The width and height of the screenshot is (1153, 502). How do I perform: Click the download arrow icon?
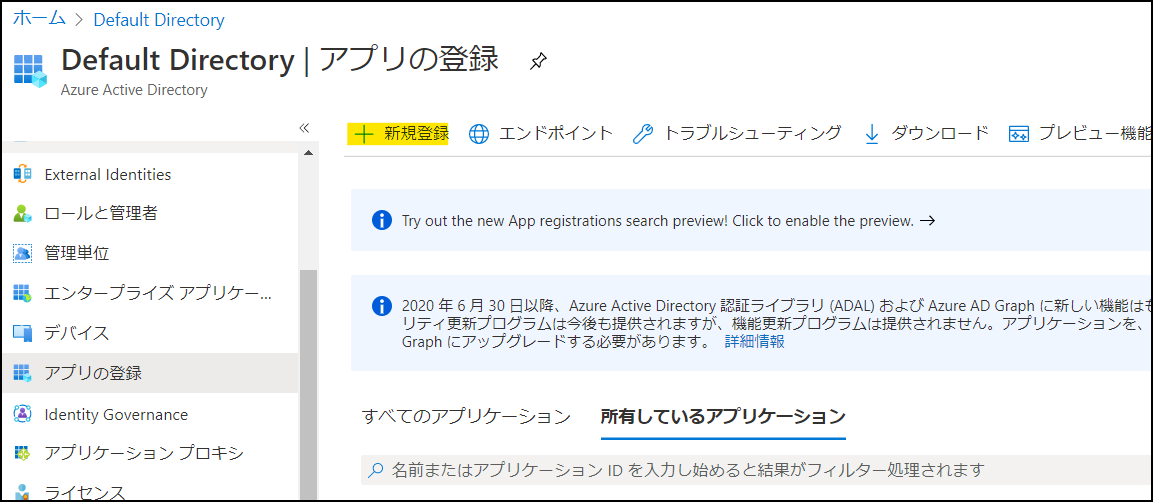pos(872,135)
